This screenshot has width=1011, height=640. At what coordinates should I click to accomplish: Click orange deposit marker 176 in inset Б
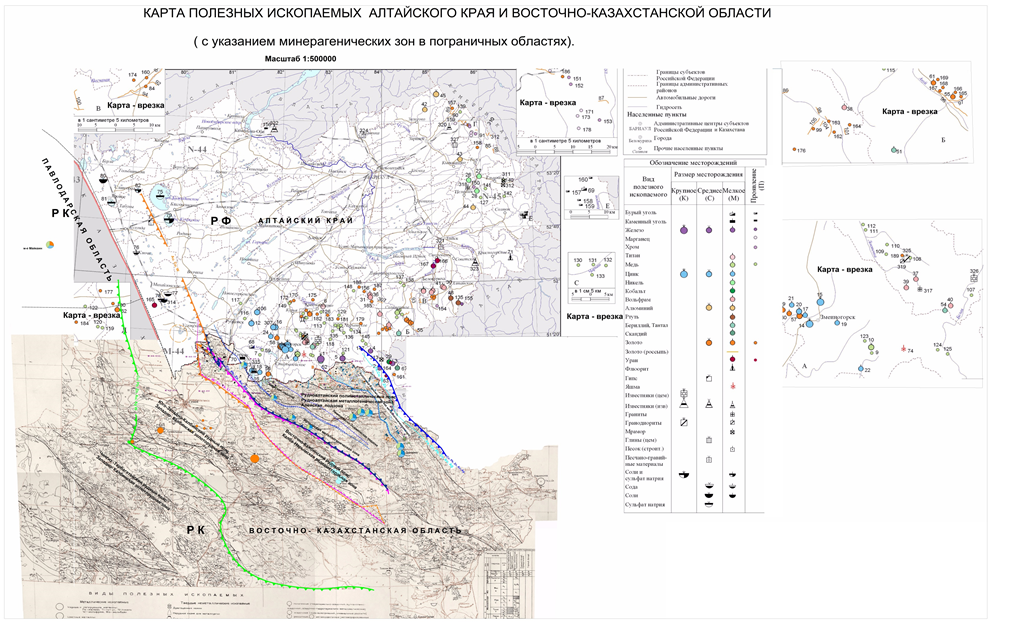pos(794,150)
